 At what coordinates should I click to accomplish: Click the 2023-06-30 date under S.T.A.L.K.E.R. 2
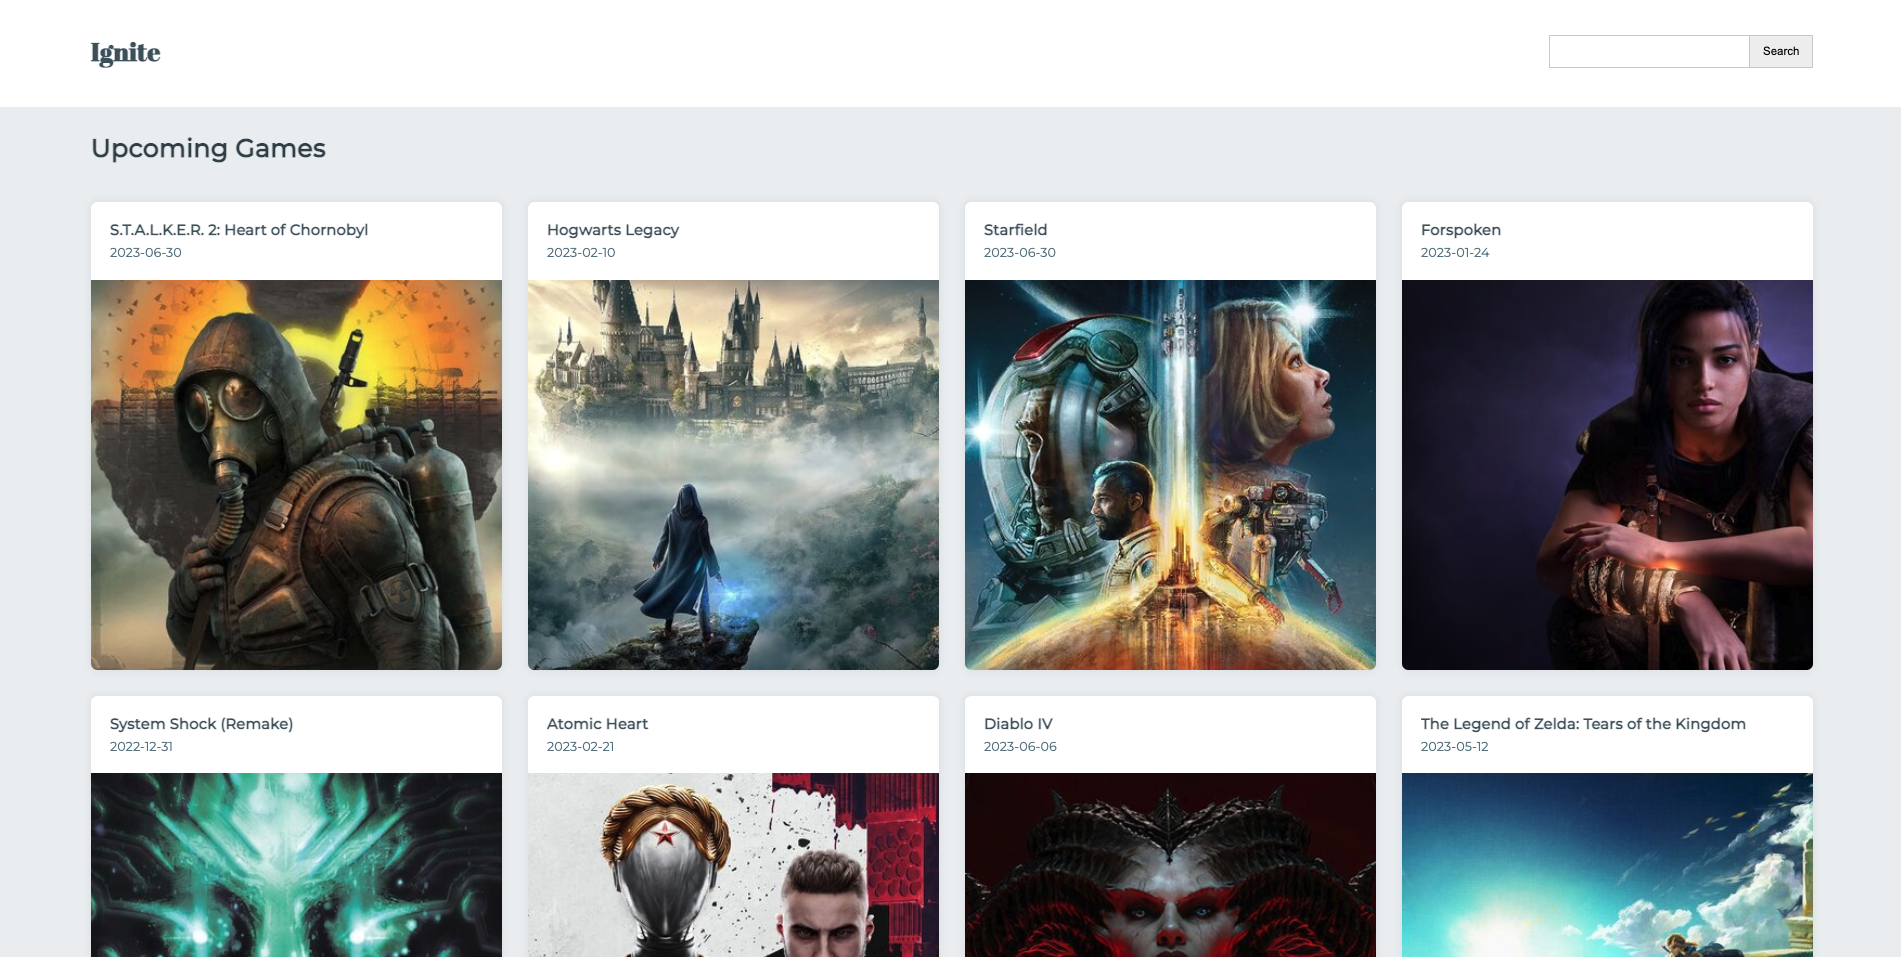pyautogui.click(x=145, y=253)
